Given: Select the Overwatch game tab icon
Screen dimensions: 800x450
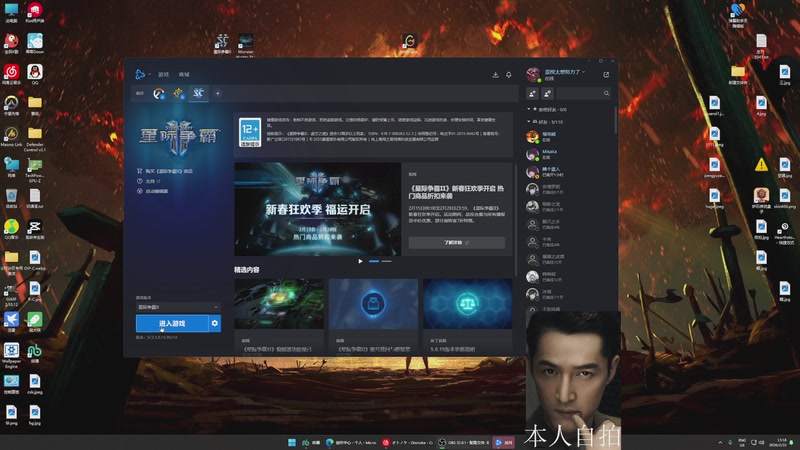Looking at the screenshot, I should [159, 93].
